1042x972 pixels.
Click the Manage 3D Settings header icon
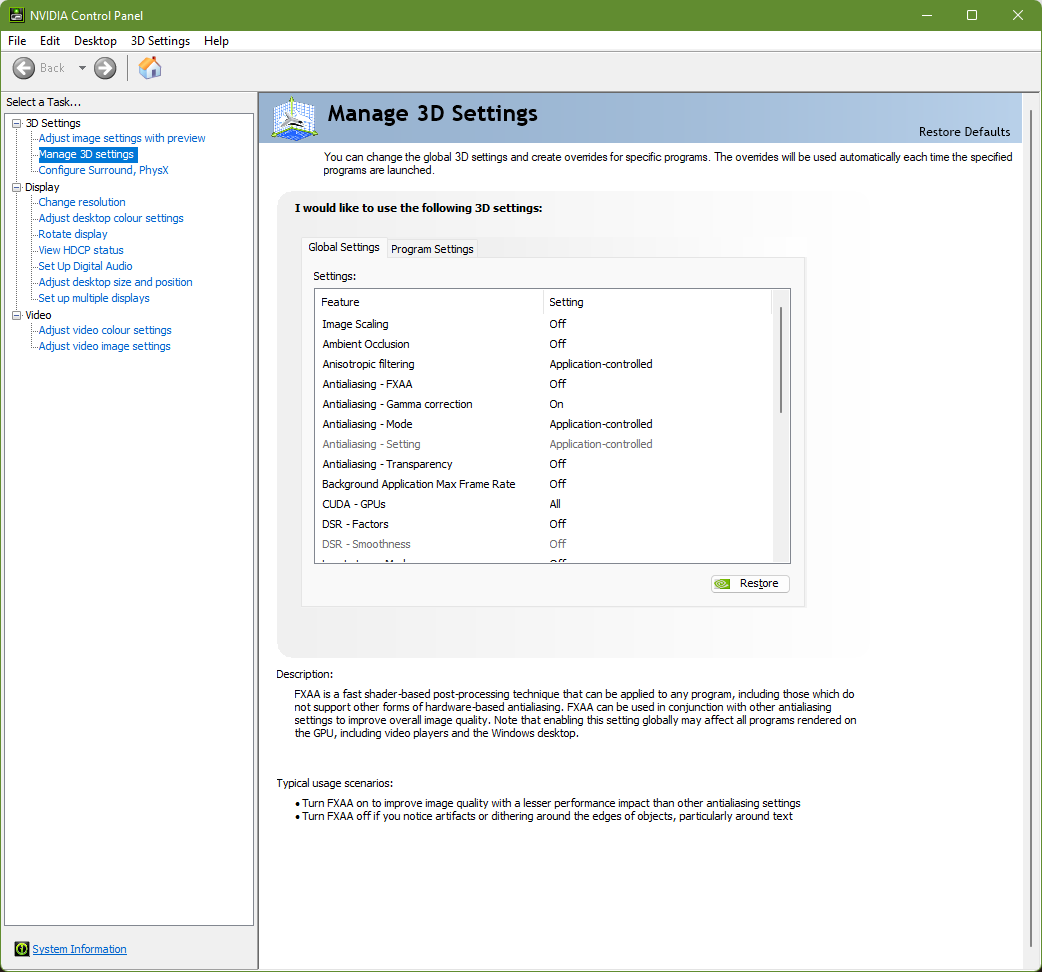point(294,118)
